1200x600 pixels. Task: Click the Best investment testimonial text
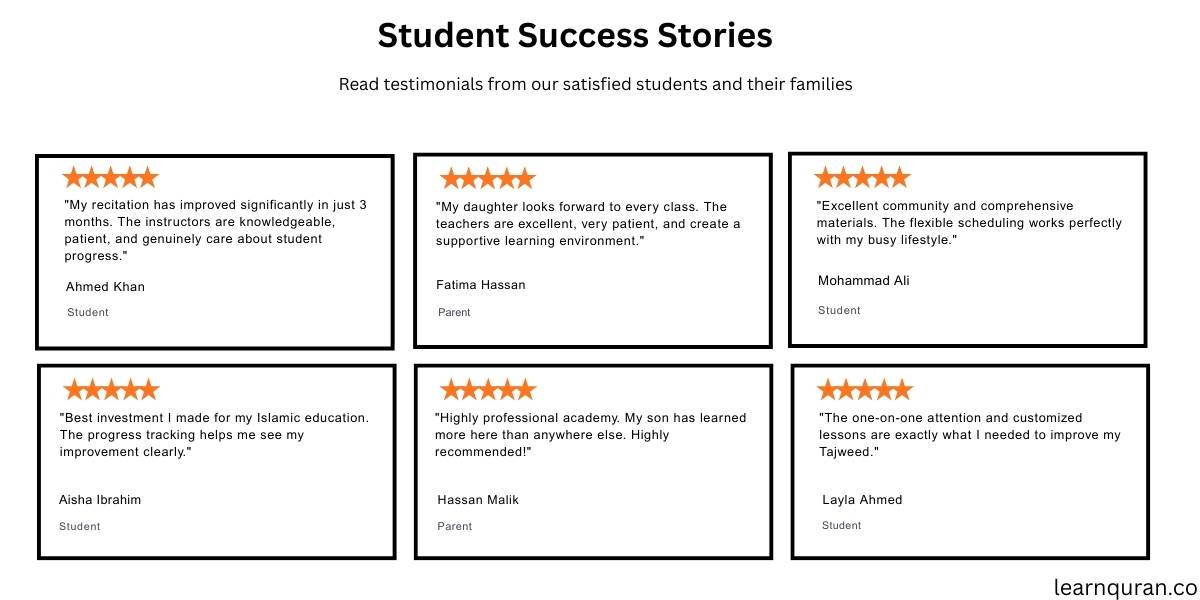214,435
